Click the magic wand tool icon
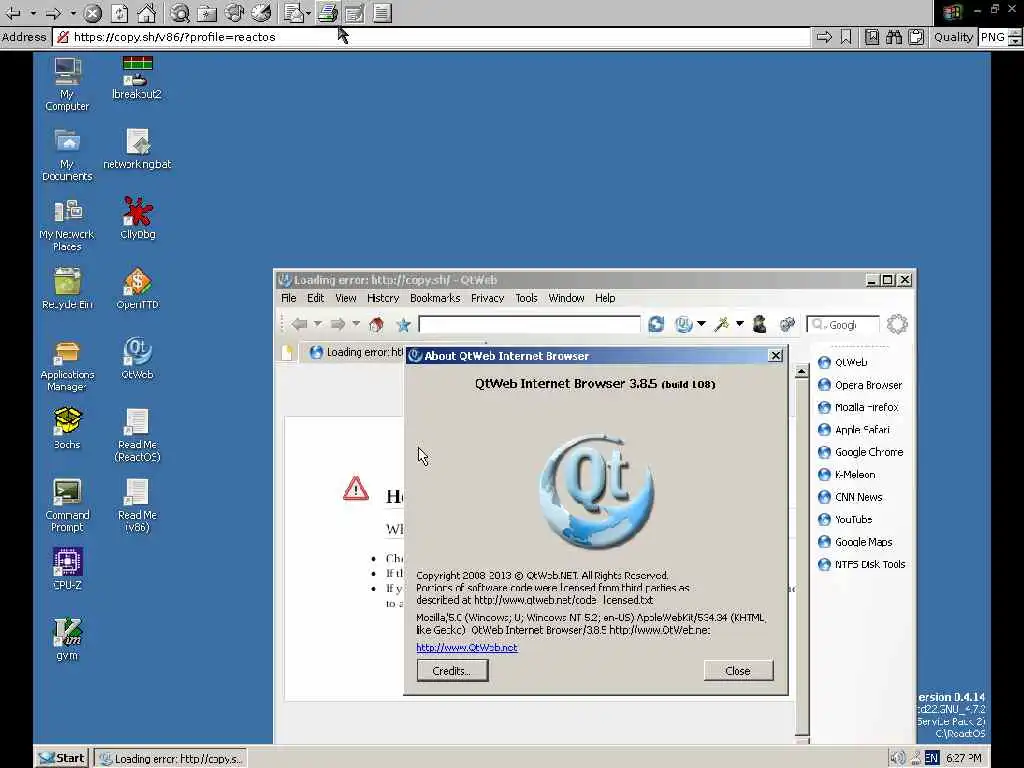Image resolution: width=1024 pixels, height=768 pixels. [722, 324]
